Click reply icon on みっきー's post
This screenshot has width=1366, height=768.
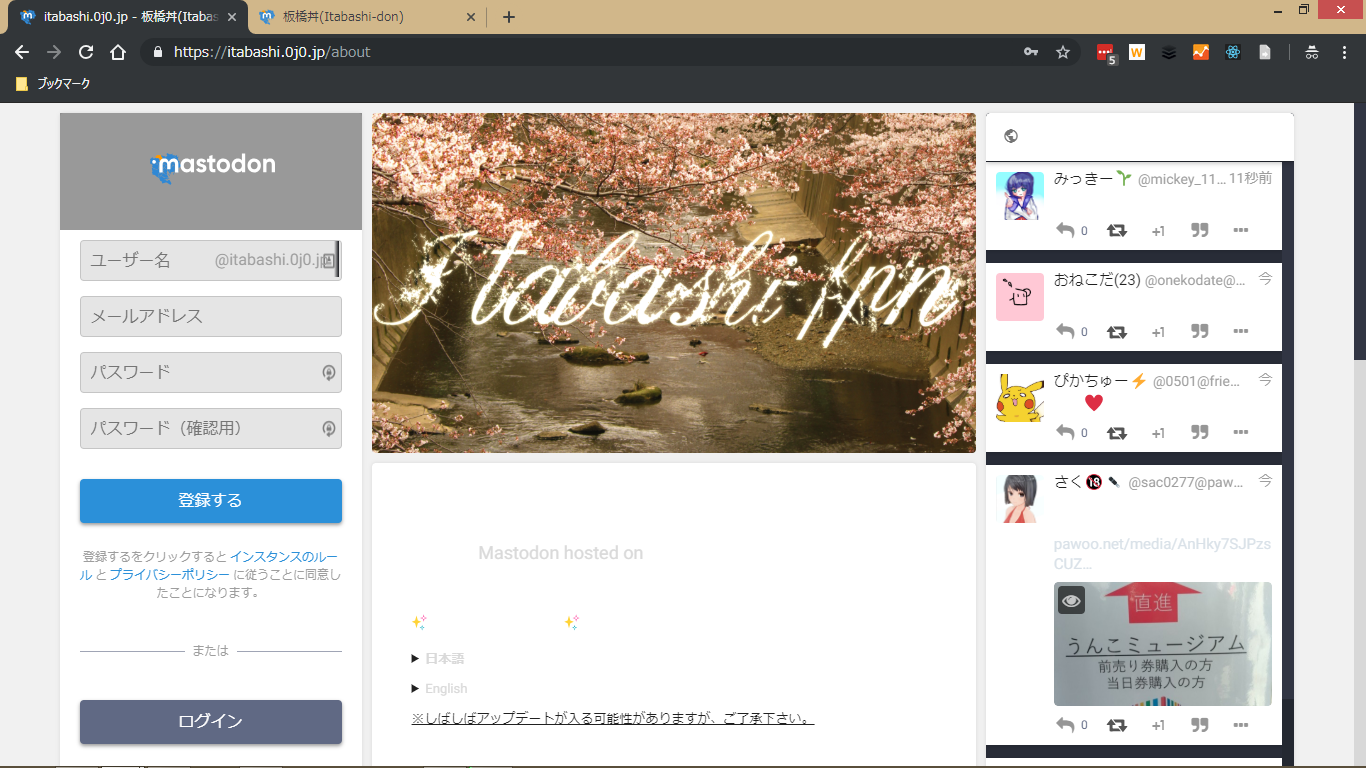[x=1066, y=230]
